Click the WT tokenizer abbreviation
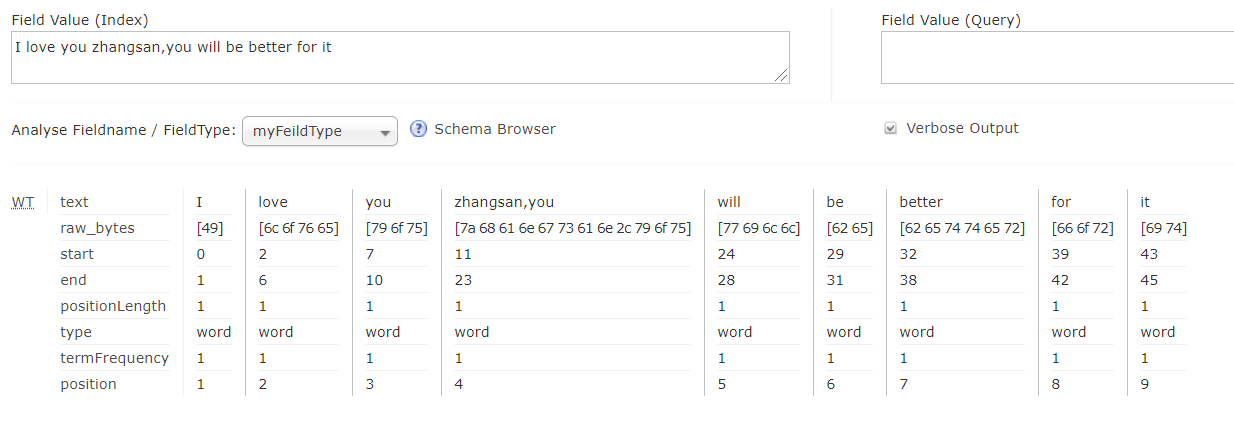Image resolution: width=1234 pixels, height=436 pixels. click(x=22, y=203)
